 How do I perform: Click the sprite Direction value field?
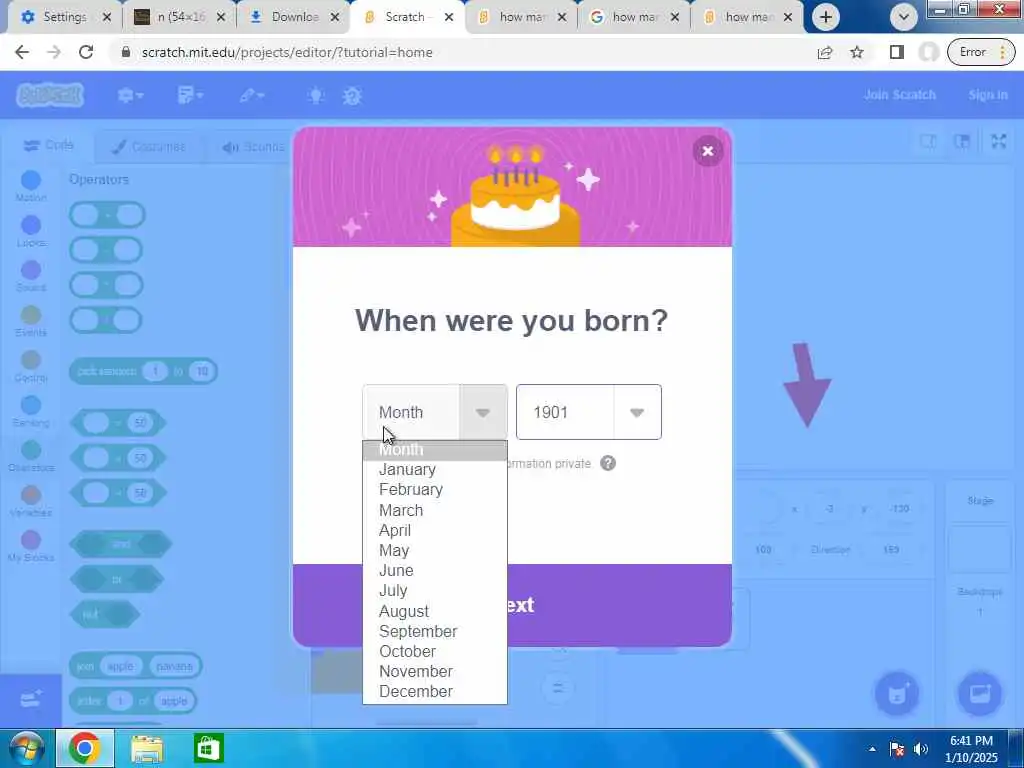click(891, 550)
